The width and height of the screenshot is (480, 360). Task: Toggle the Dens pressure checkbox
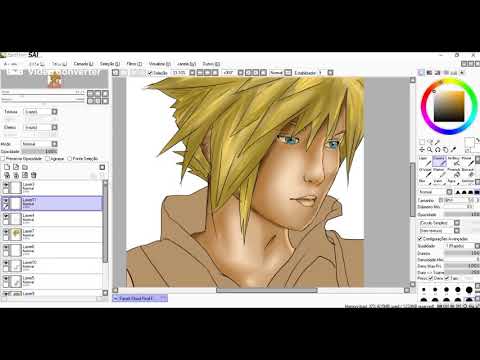pyautogui.click(x=431, y=278)
